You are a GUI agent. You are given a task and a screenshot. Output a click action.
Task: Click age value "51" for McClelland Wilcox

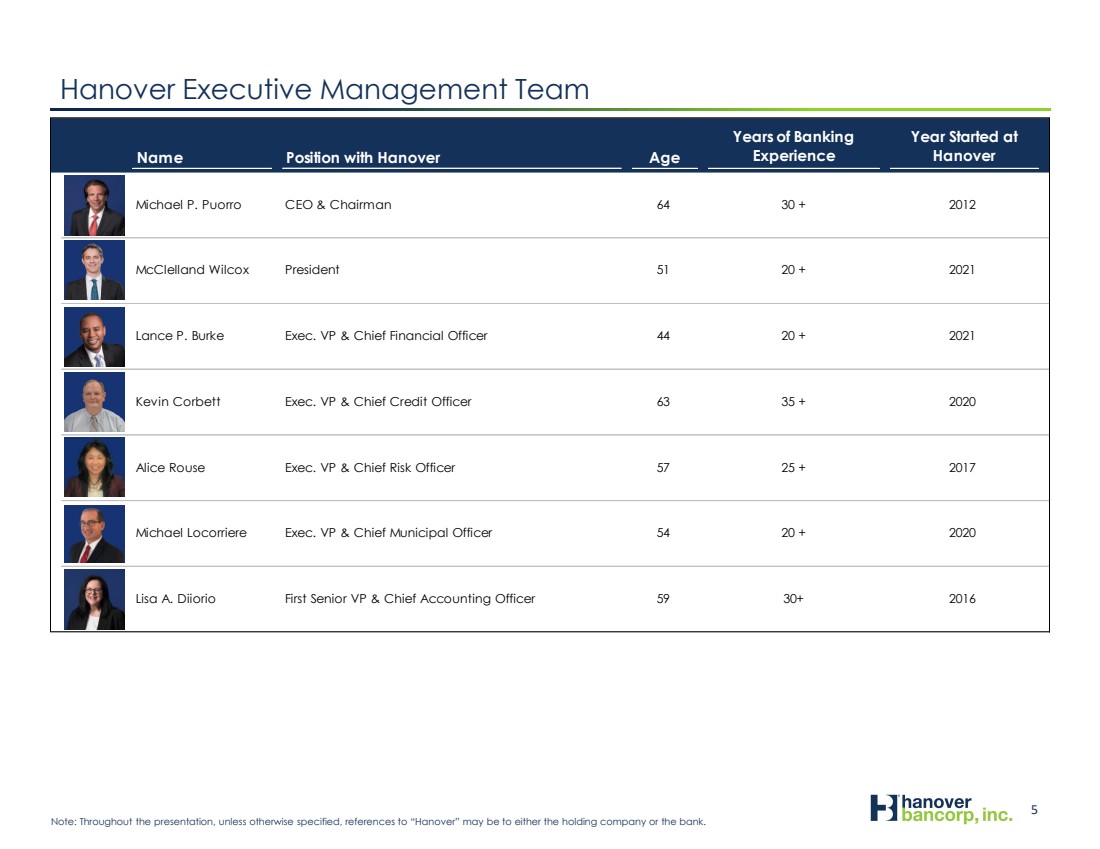pos(663,270)
